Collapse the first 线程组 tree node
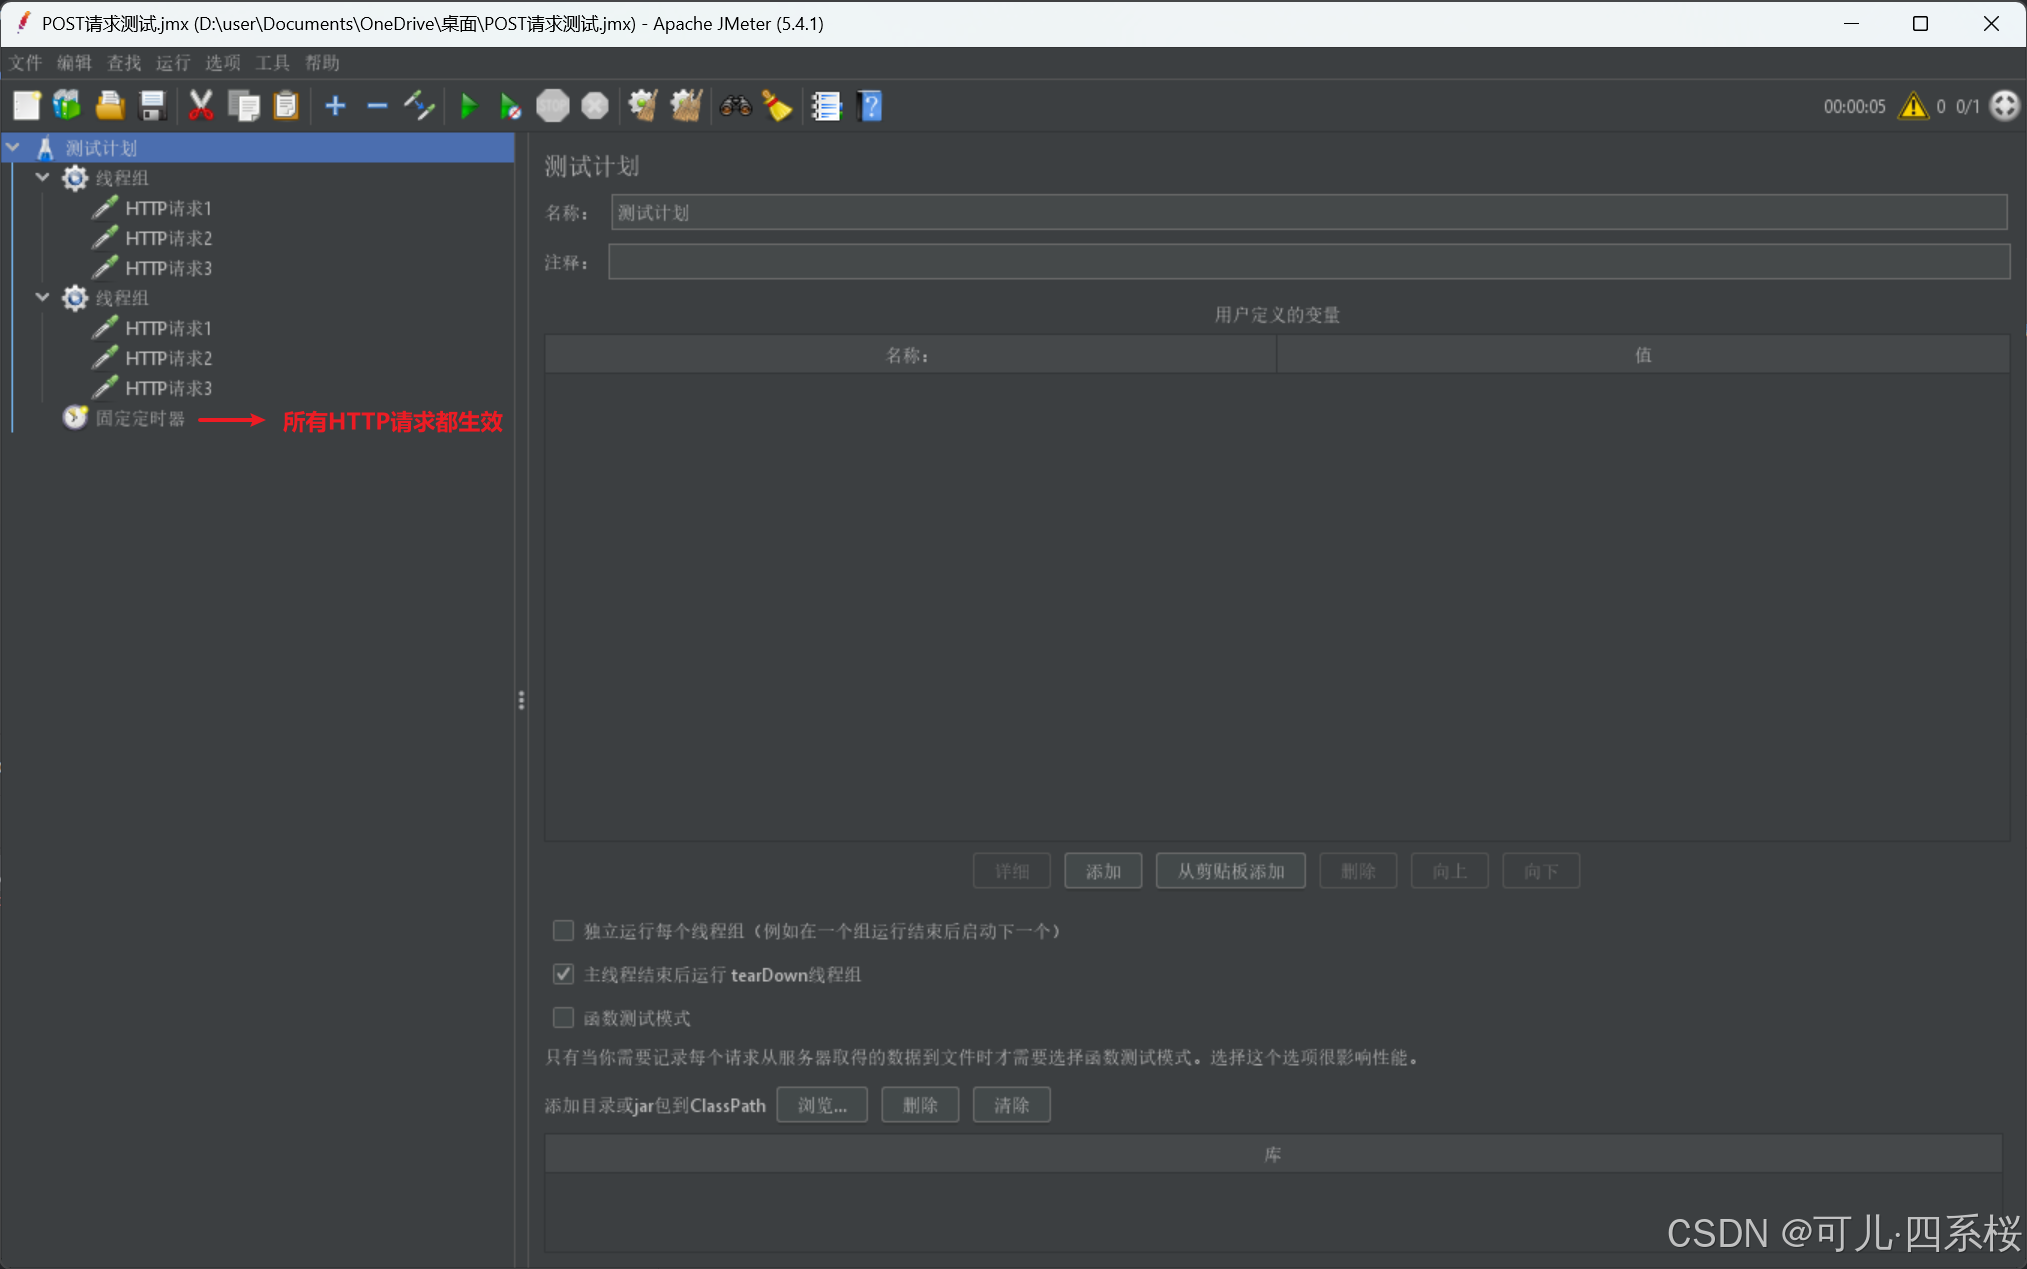This screenshot has height=1269, width=2027. pyautogui.click(x=43, y=178)
